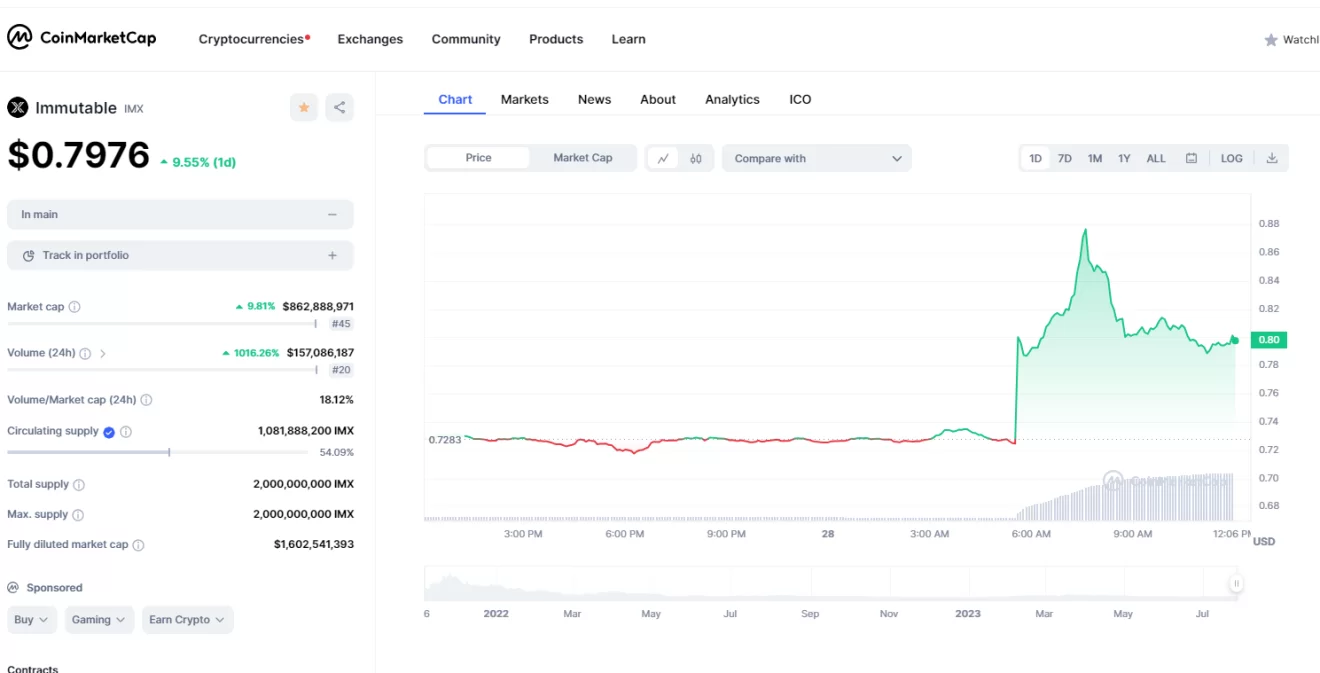
Task: Open the Compare with dropdown
Action: tap(817, 158)
